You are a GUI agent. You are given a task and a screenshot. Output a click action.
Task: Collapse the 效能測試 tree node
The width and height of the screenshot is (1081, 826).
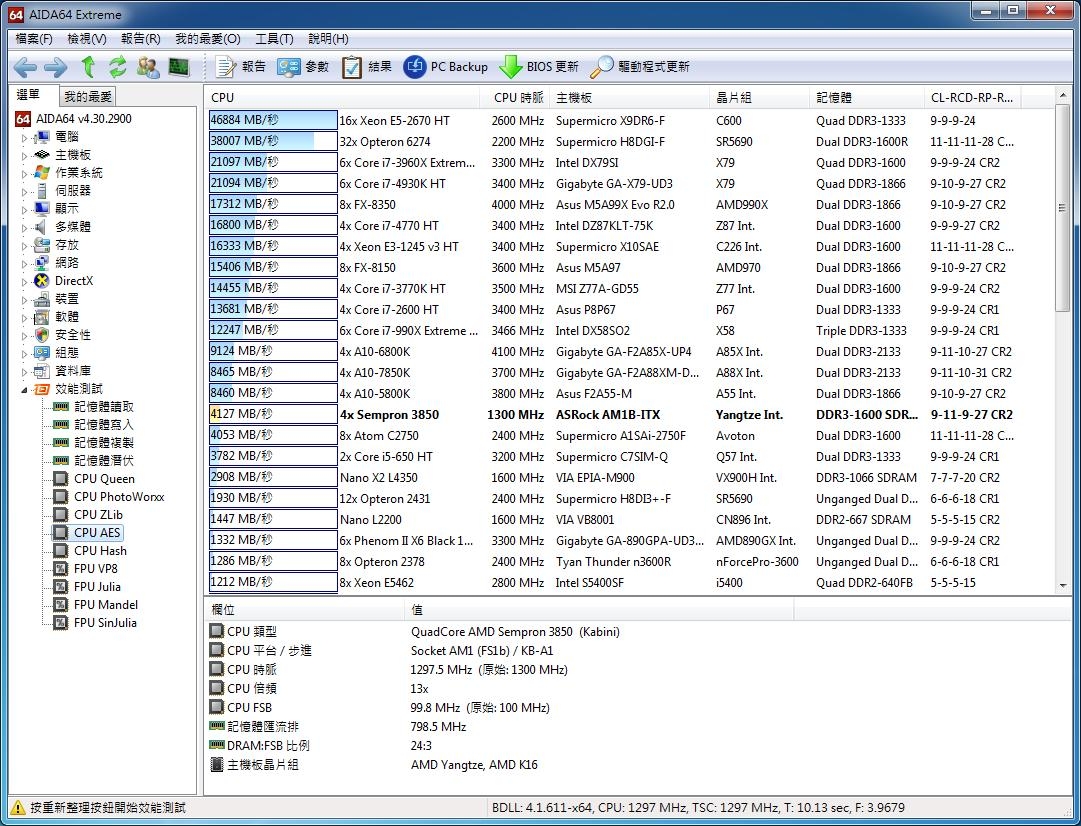(24, 389)
